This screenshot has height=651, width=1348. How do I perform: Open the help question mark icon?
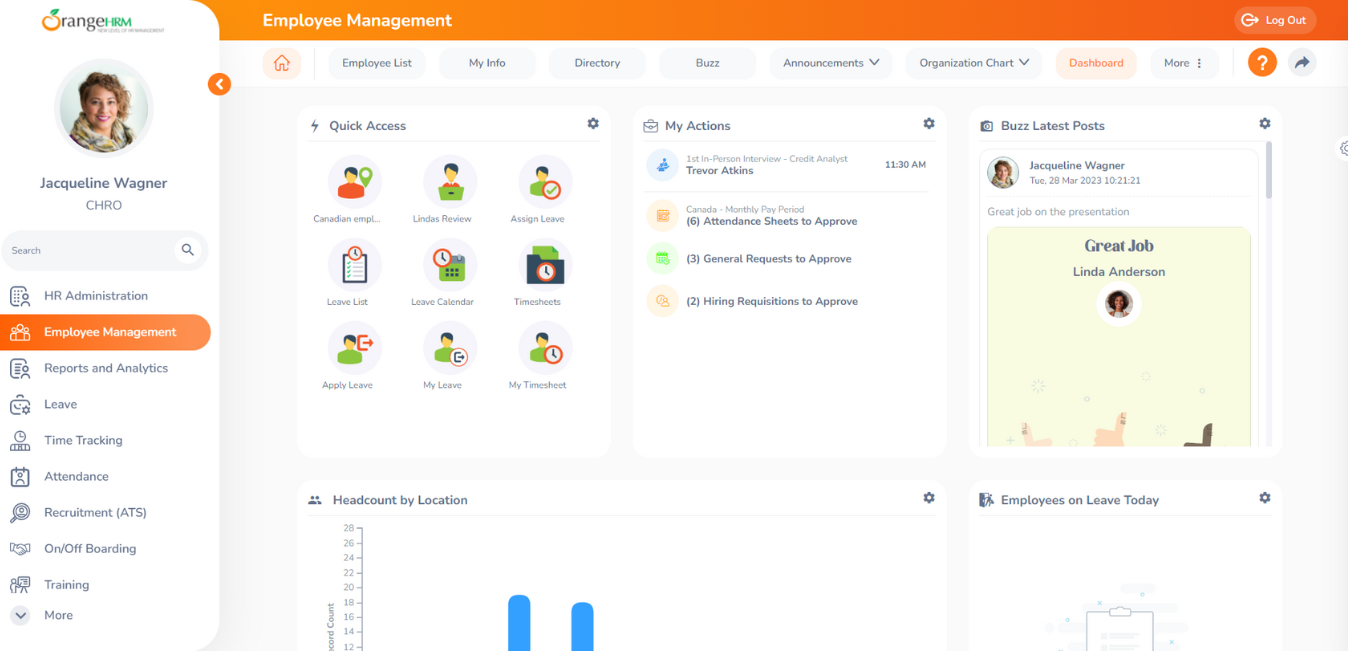tap(1262, 62)
